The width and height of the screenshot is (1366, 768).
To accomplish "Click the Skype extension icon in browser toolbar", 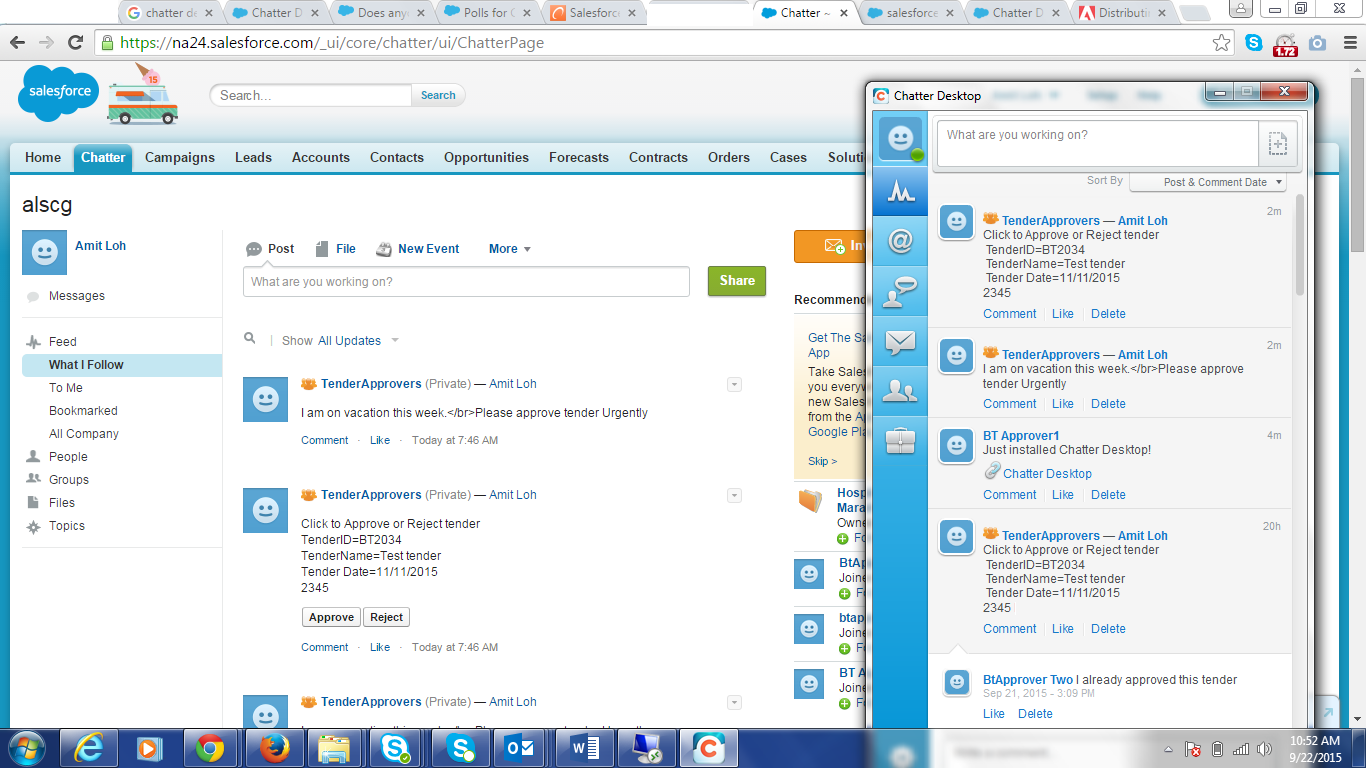I will (1254, 43).
